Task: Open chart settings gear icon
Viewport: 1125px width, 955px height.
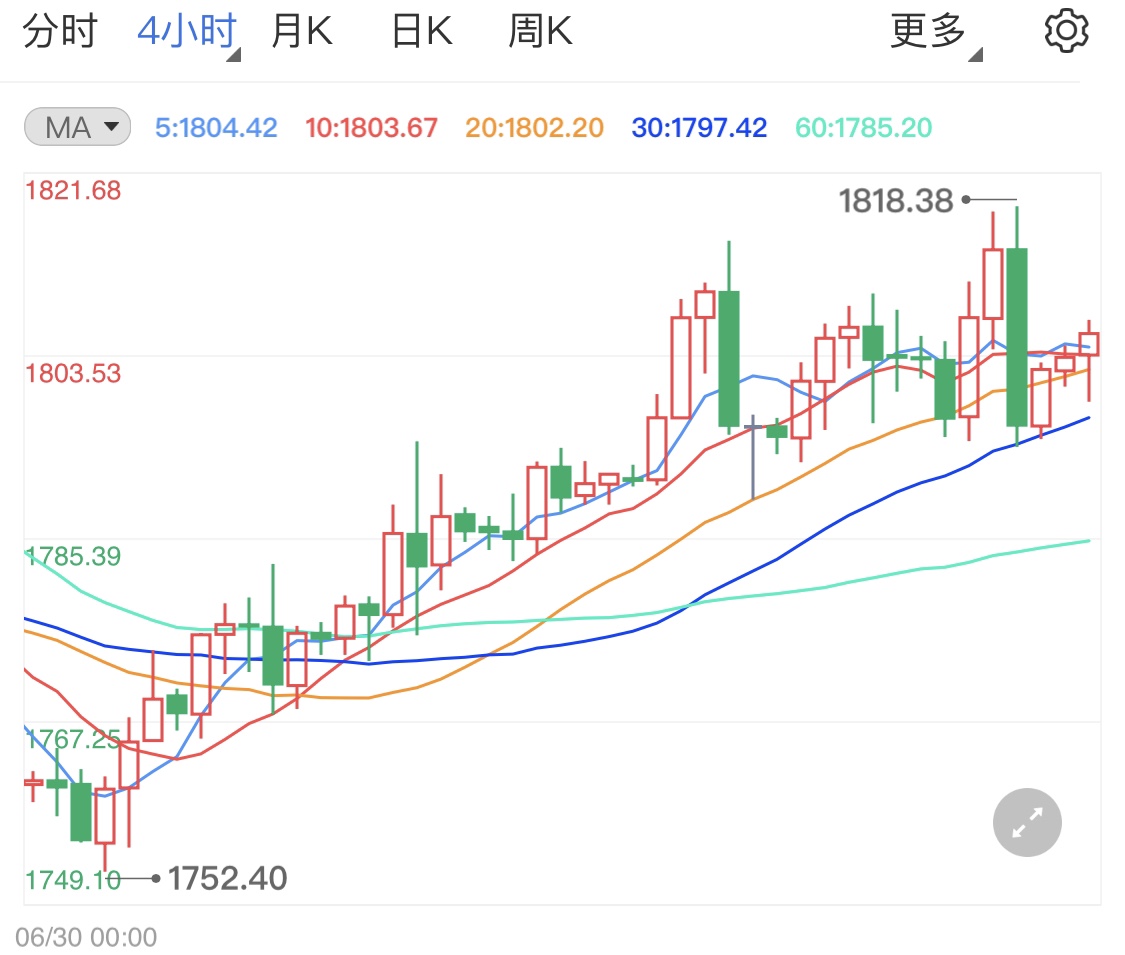Action: (1066, 31)
